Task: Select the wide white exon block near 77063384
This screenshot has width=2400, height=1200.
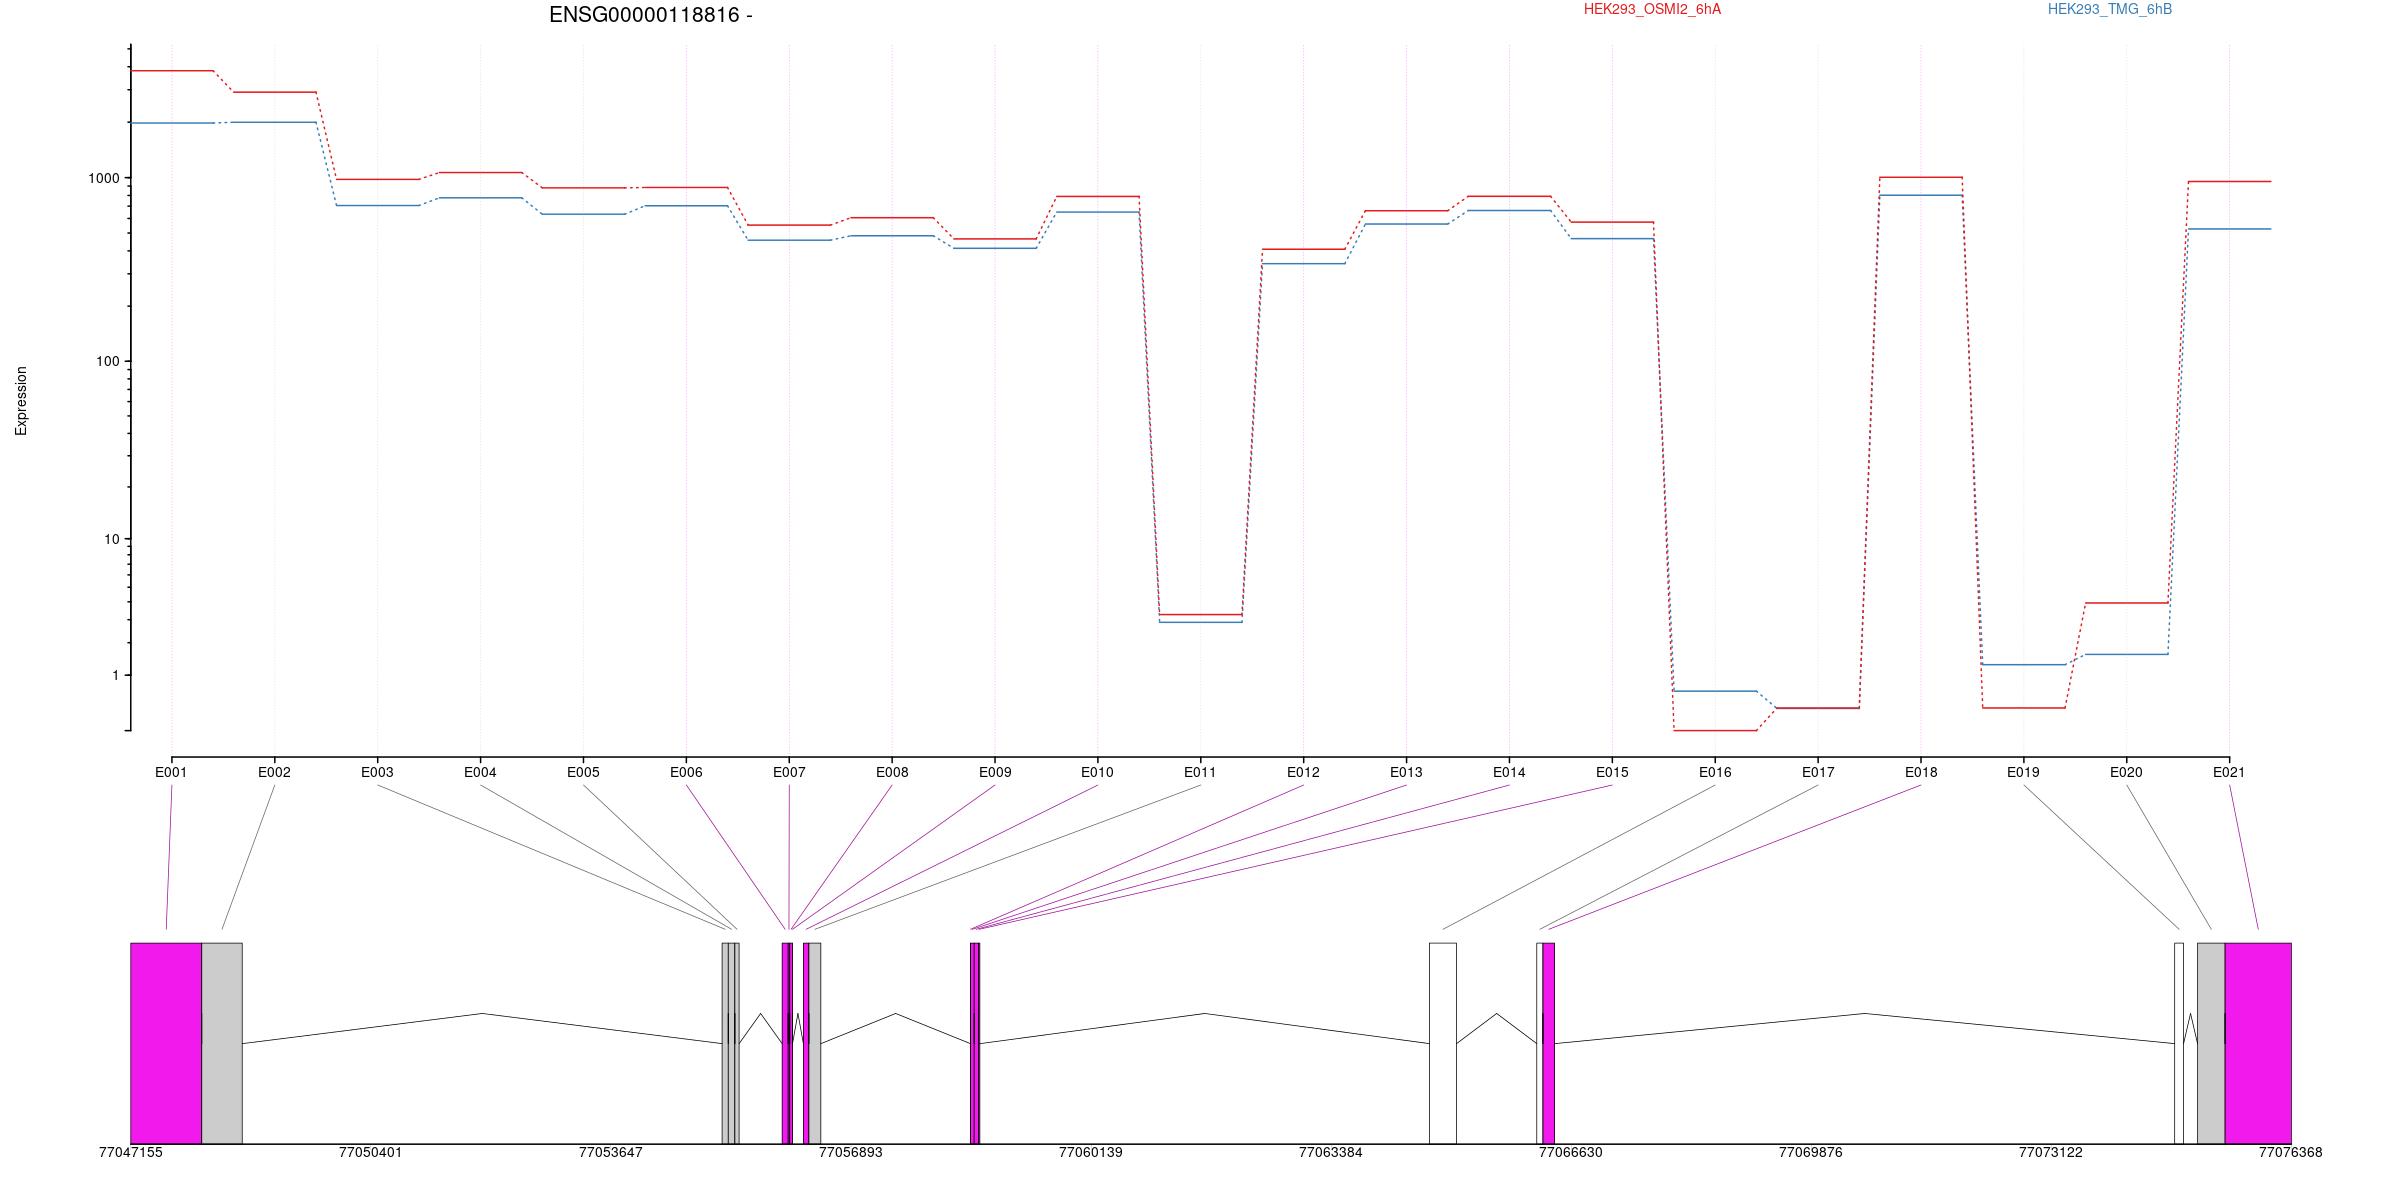Action: 1443,1043
